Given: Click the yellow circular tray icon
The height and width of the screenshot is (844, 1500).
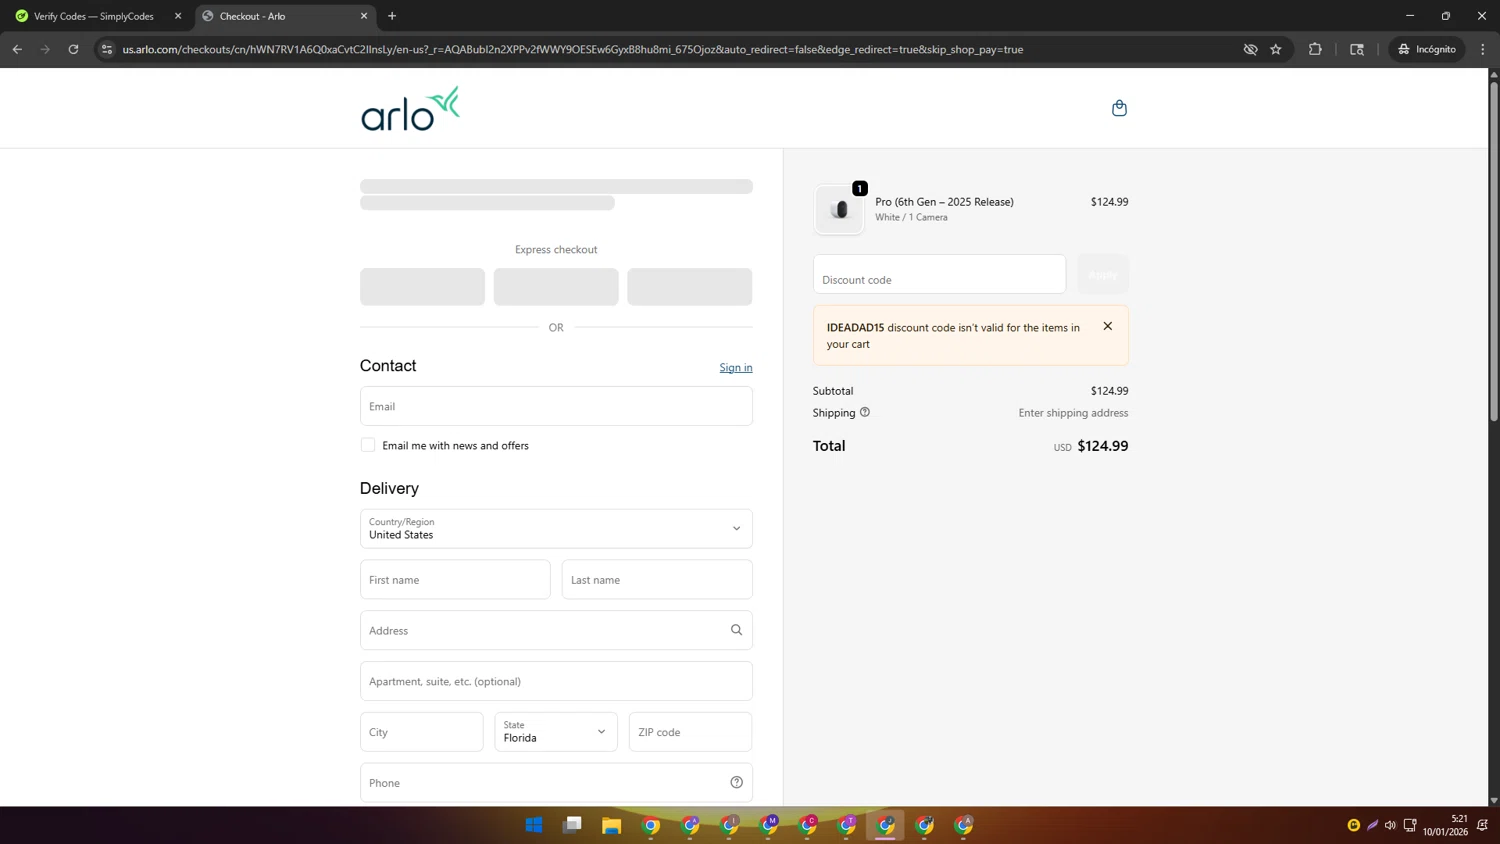Looking at the screenshot, I should 1354,825.
